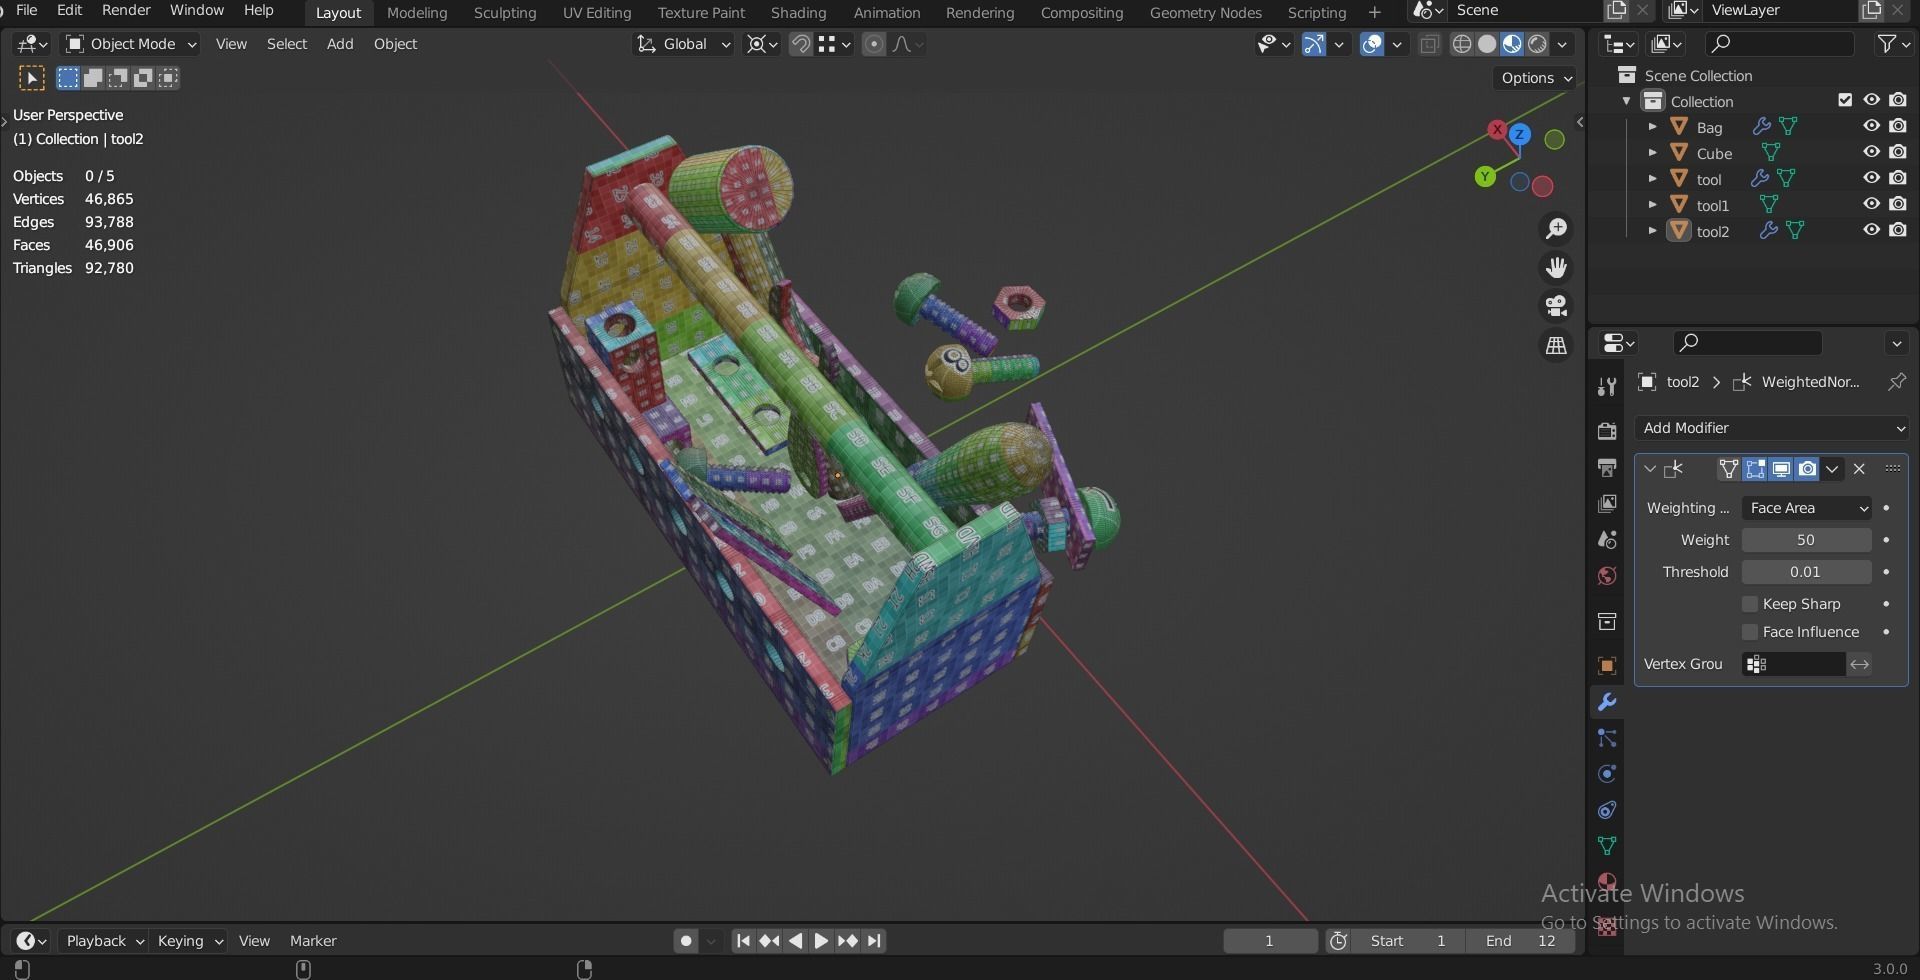Screen dimensions: 1920x980
Task: Expand the Options dropdown in viewport
Action: pyautogui.click(x=1537, y=78)
